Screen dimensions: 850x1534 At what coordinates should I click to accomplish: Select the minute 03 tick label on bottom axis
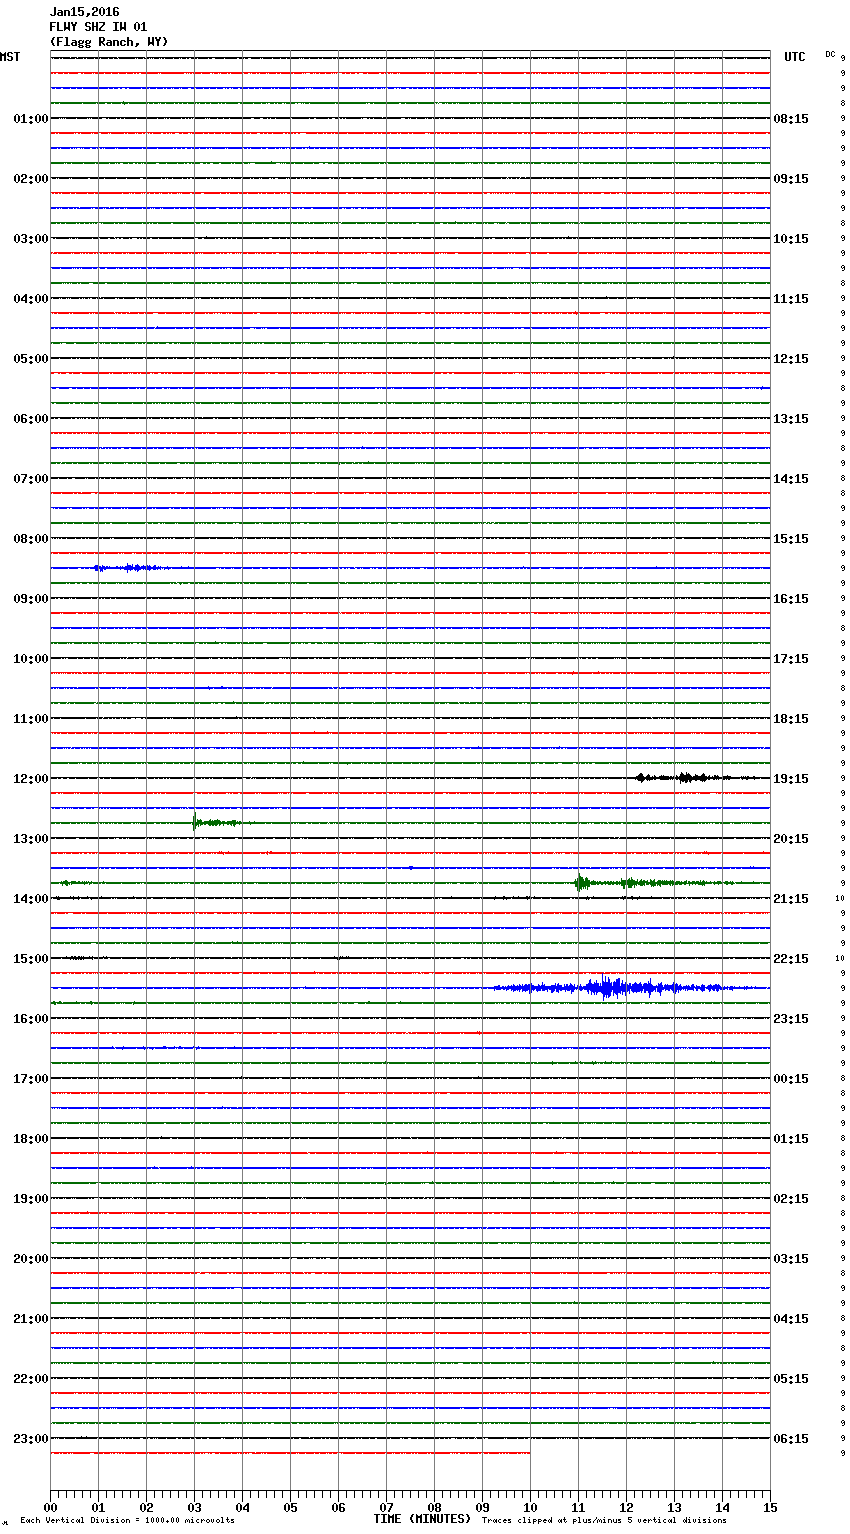[194, 1507]
